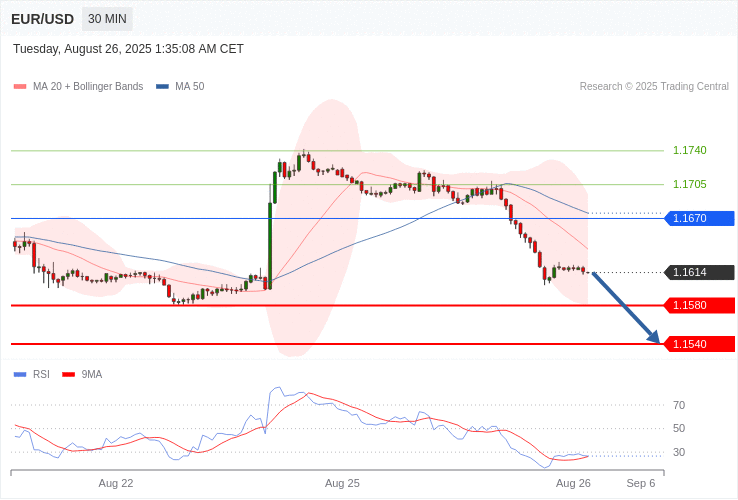The height and width of the screenshot is (500, 738).
Task: Select the 30 MIN timeframe badge
Action: (107, 19)
